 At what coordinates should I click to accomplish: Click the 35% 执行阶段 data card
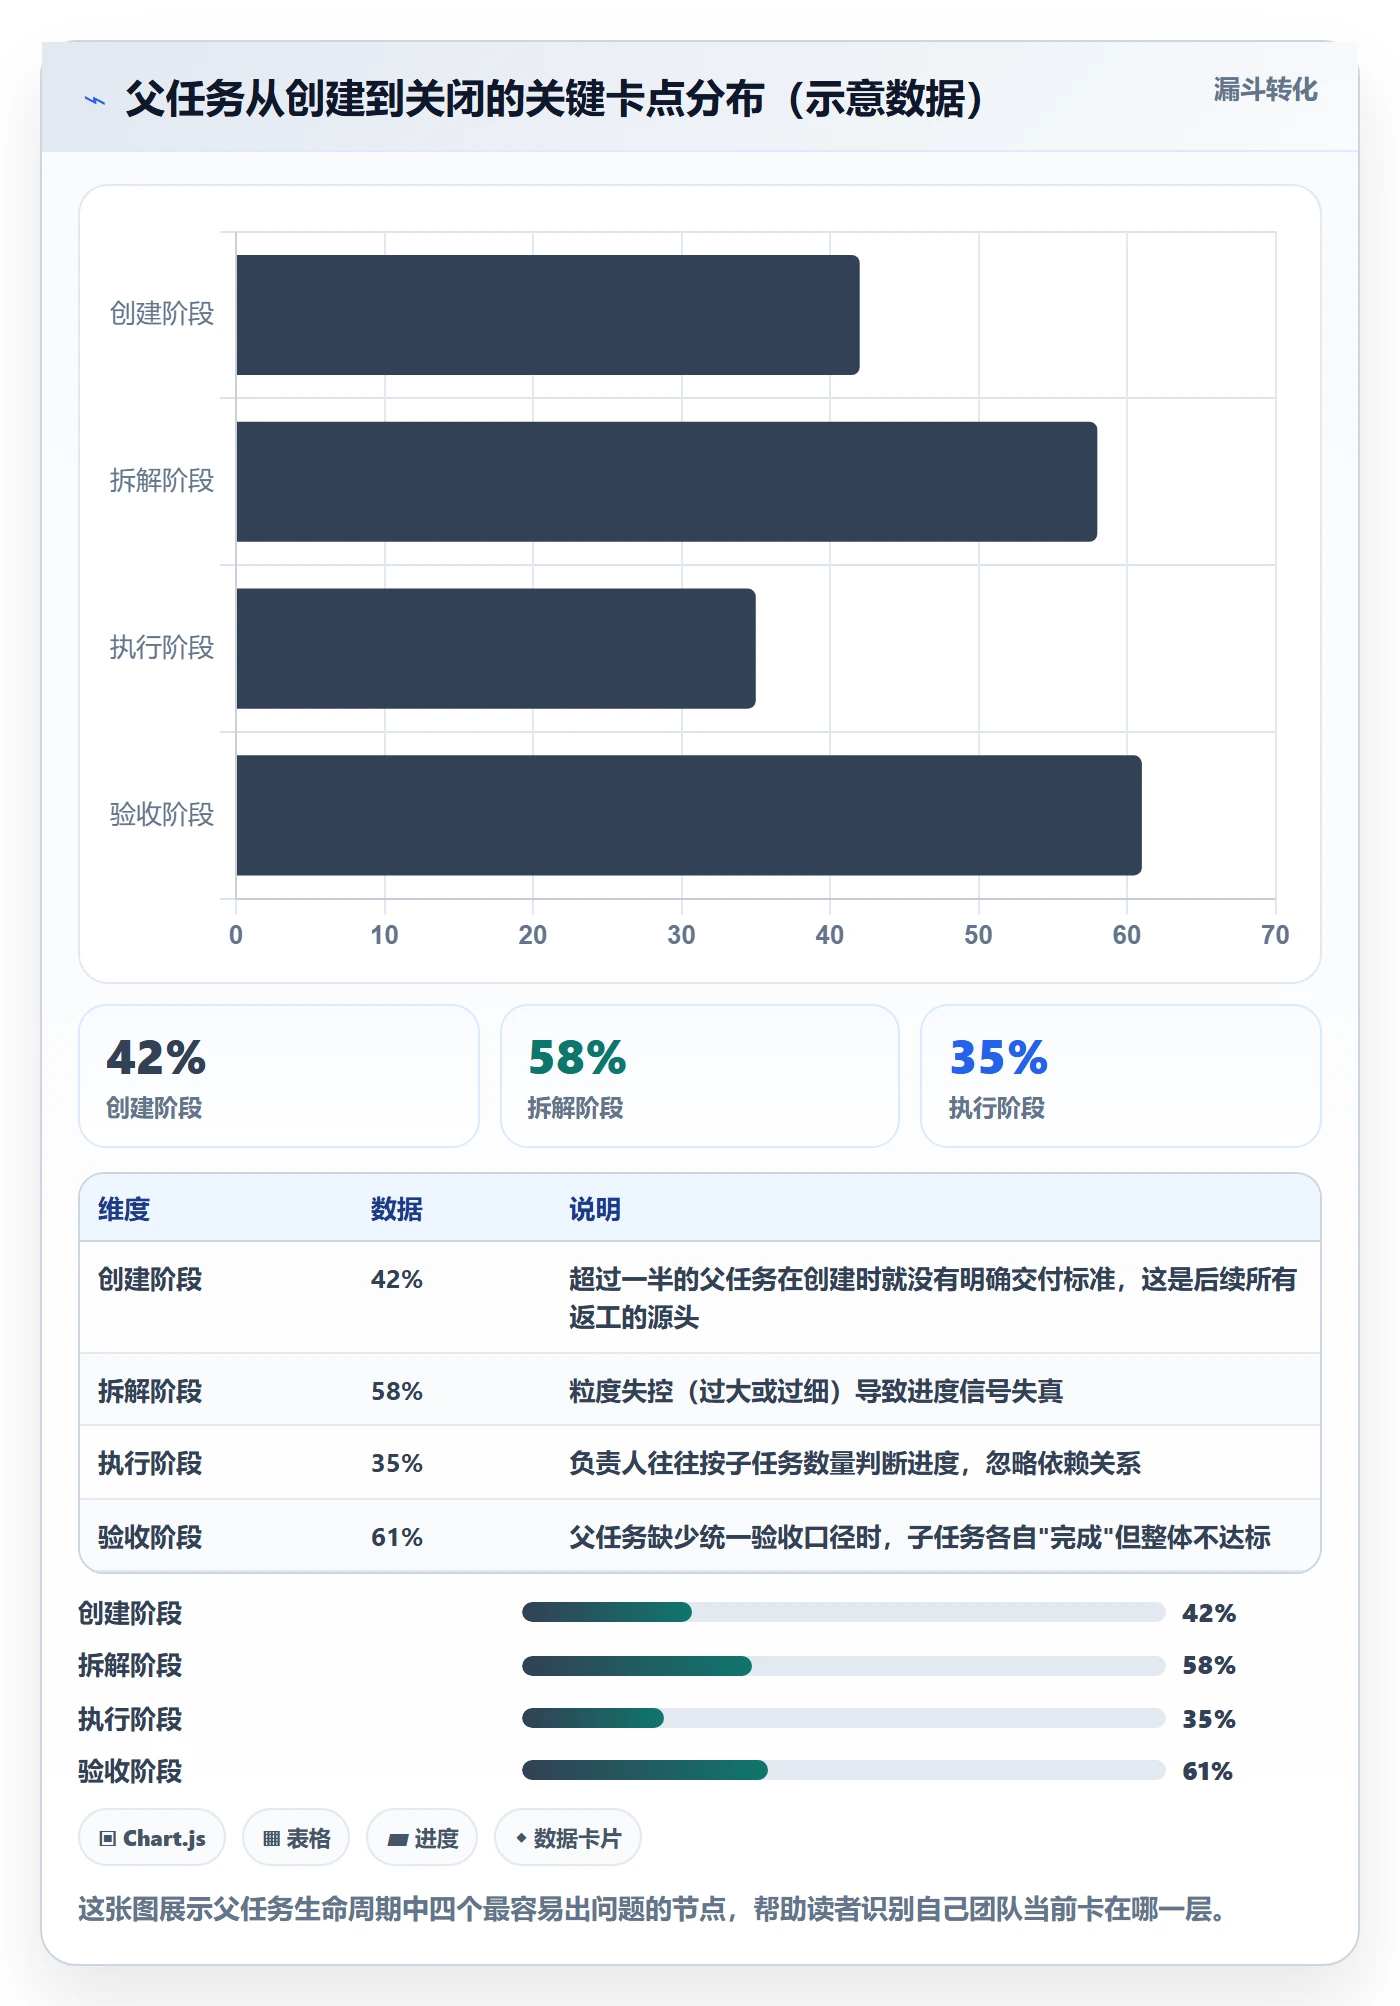(1121, 1076)
